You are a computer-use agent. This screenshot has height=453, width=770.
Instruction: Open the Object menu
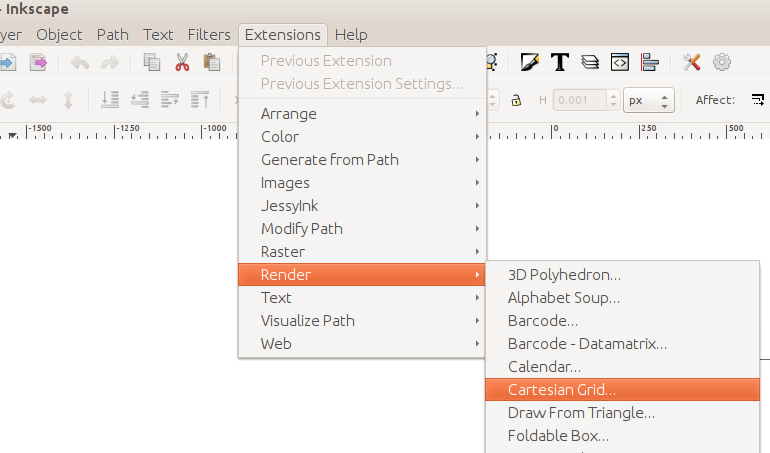coord(59,35)
